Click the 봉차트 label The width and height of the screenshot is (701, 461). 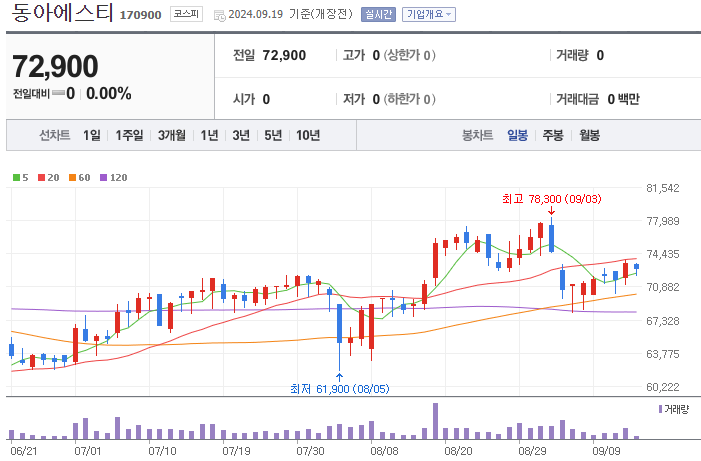477,135
